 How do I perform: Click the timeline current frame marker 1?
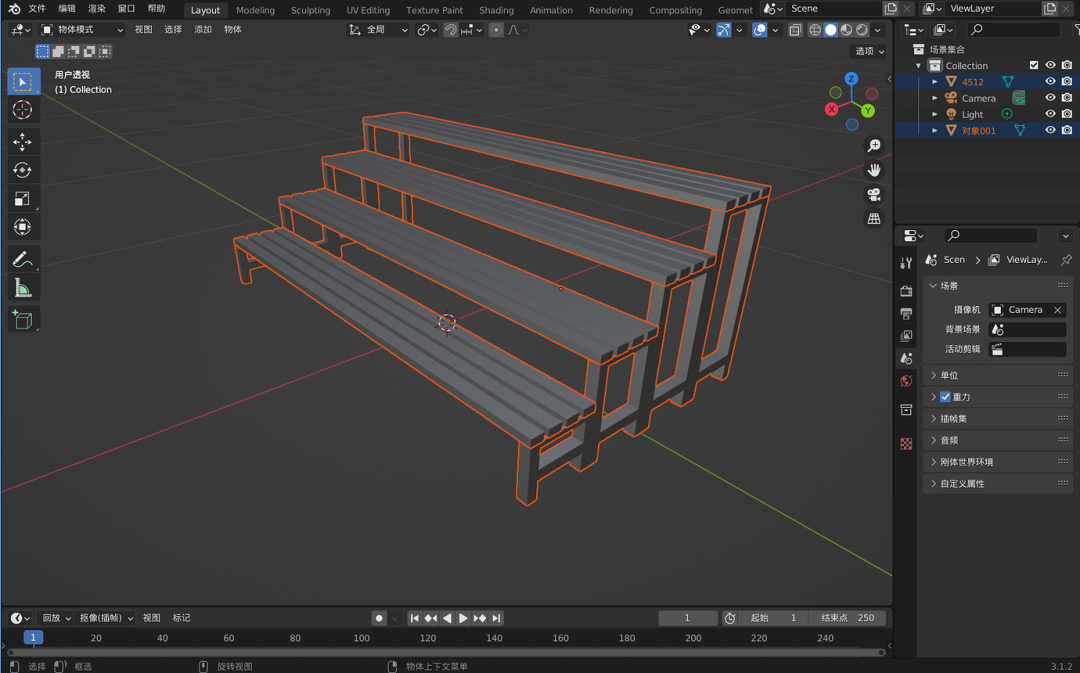pos(33,637)
